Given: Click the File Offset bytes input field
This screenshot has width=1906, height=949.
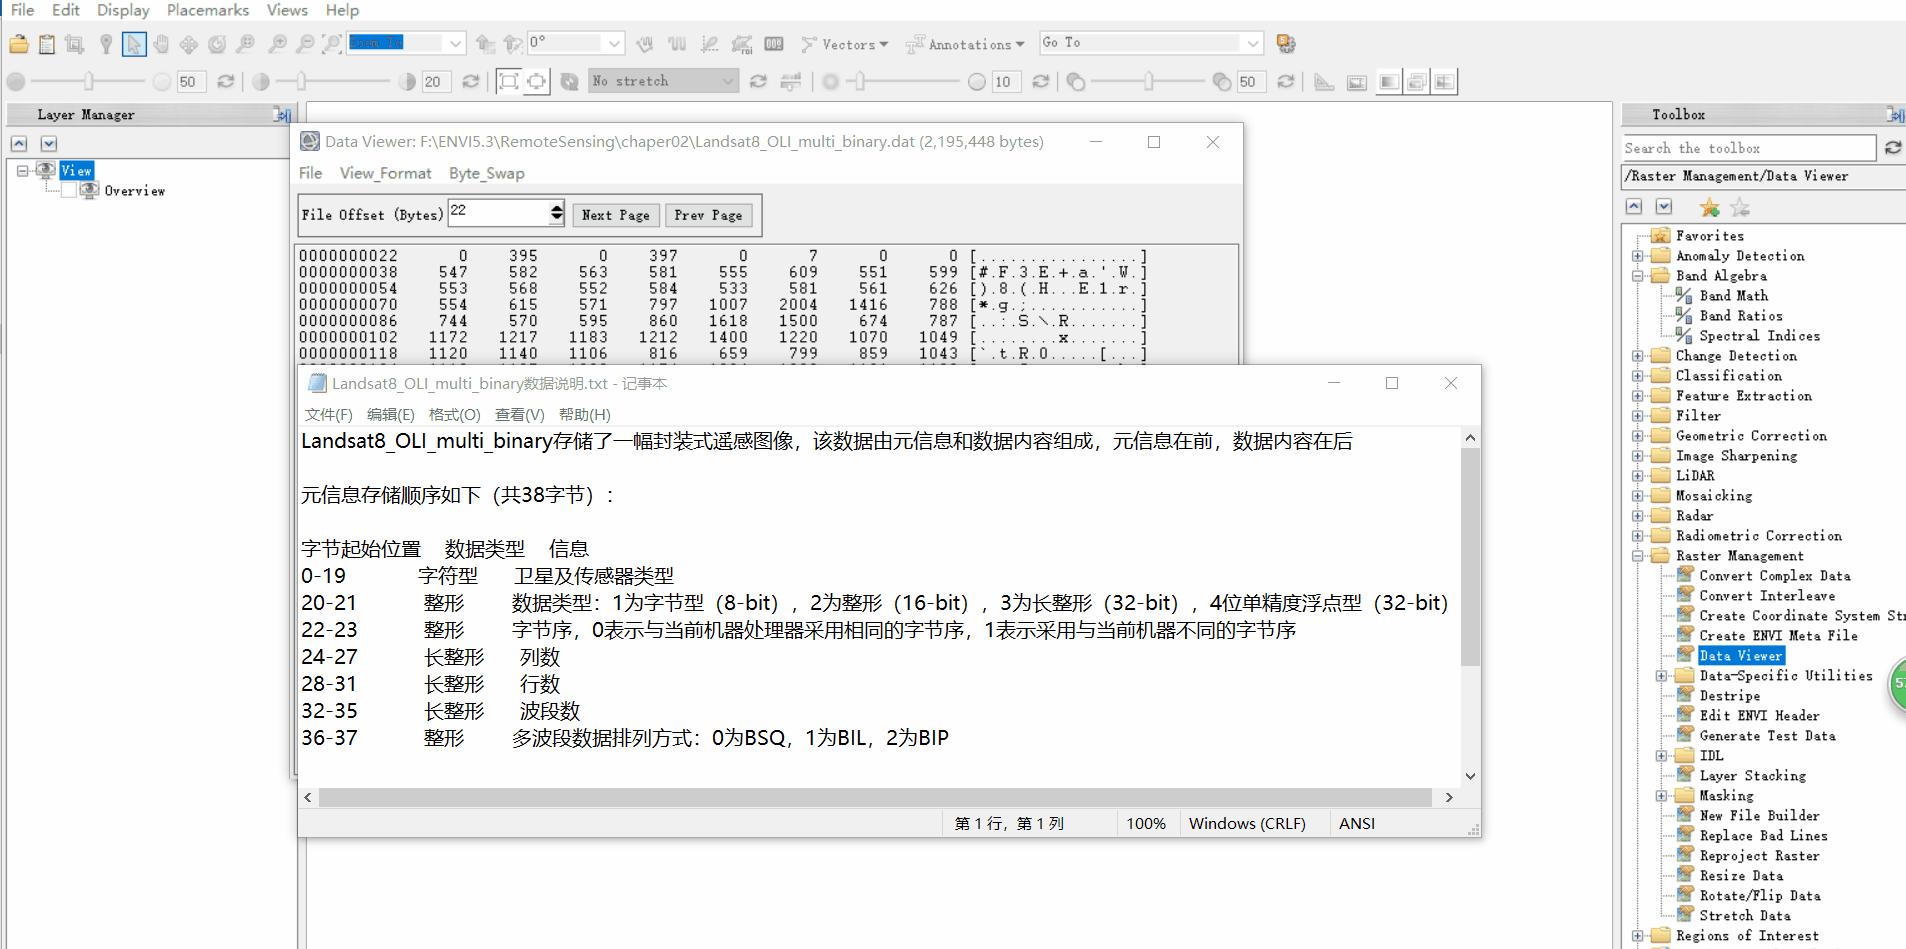Looking at the screenshot, I should pos(499,213).
